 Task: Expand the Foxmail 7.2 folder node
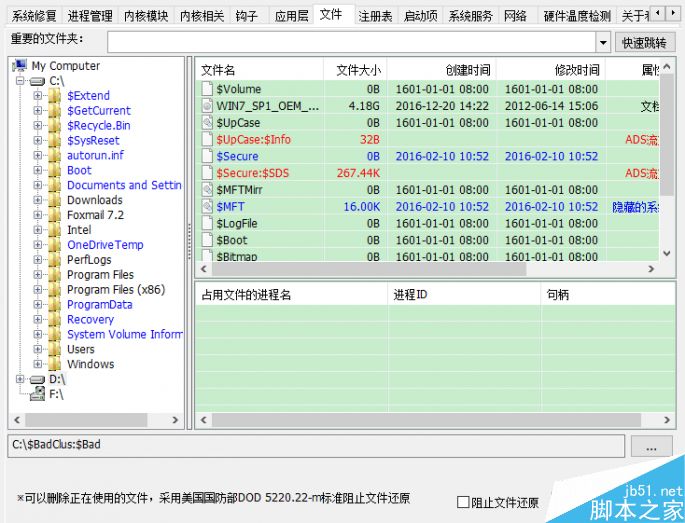pos(38,215)
